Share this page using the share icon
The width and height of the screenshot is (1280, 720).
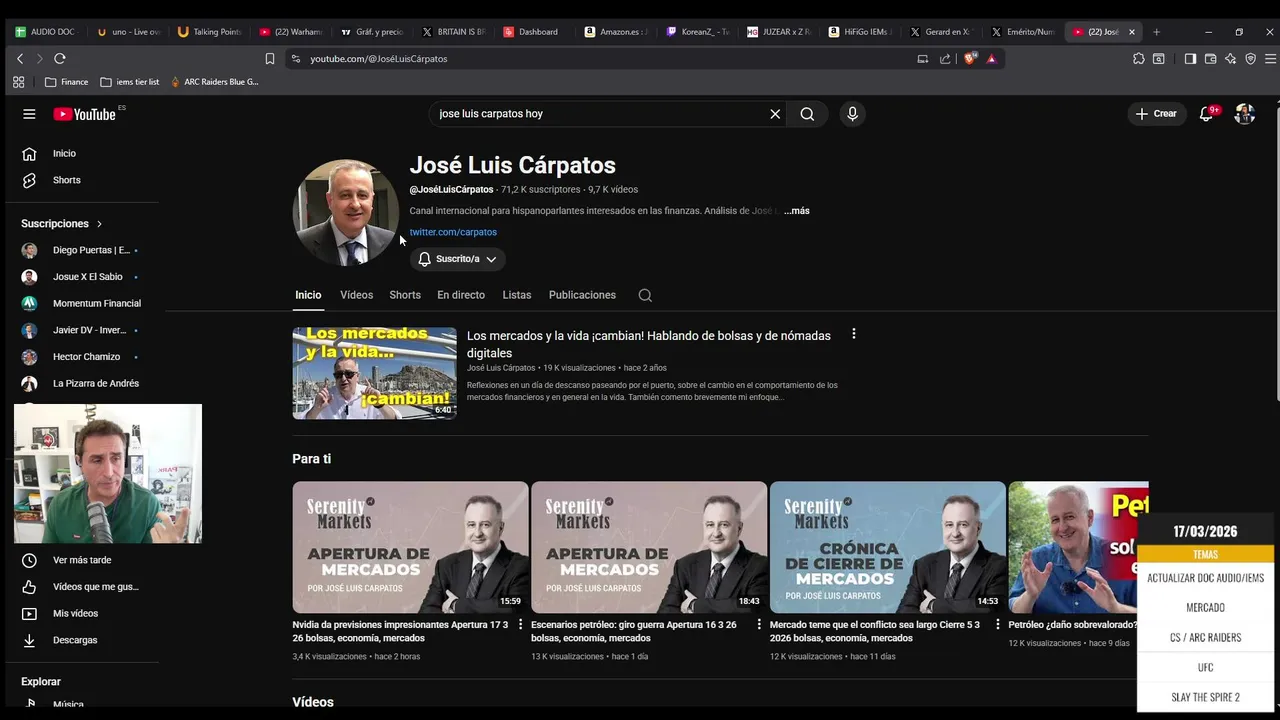coord(945,59)
